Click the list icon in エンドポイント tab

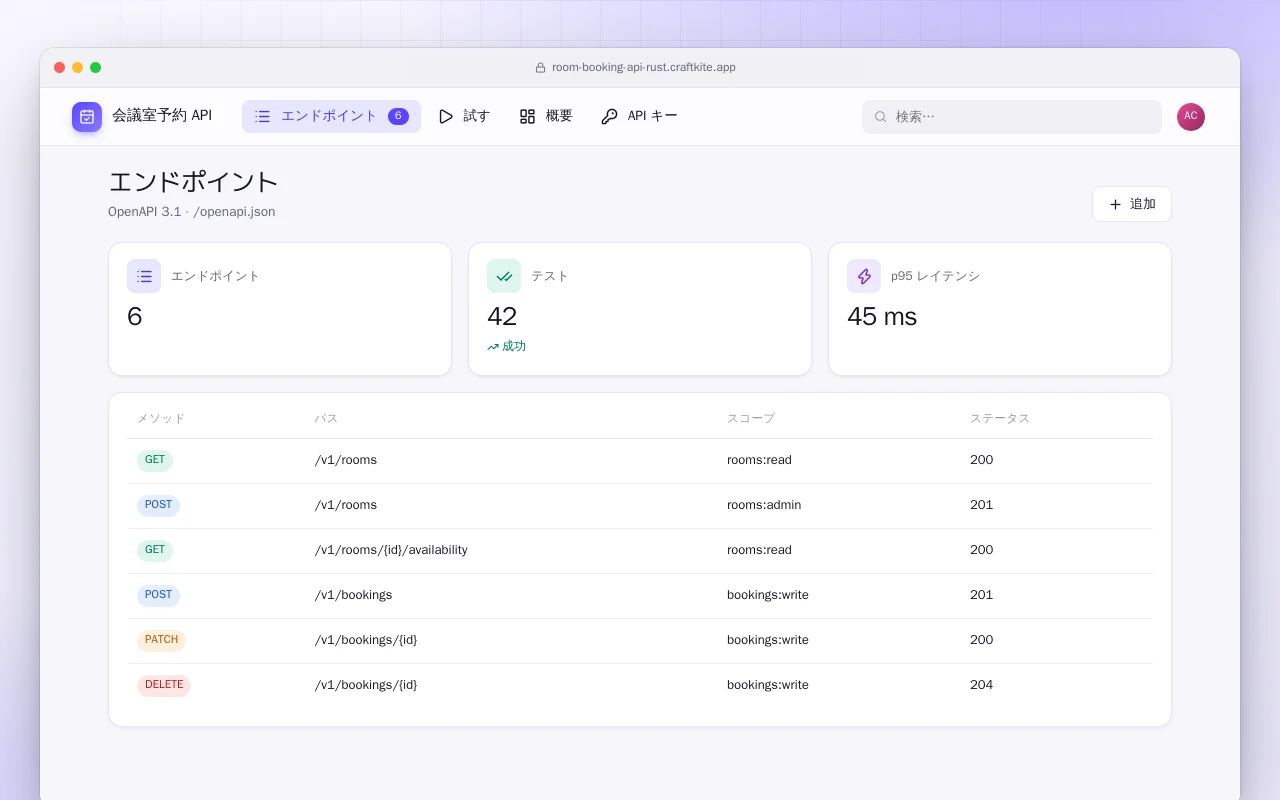[x=262, y=116]
